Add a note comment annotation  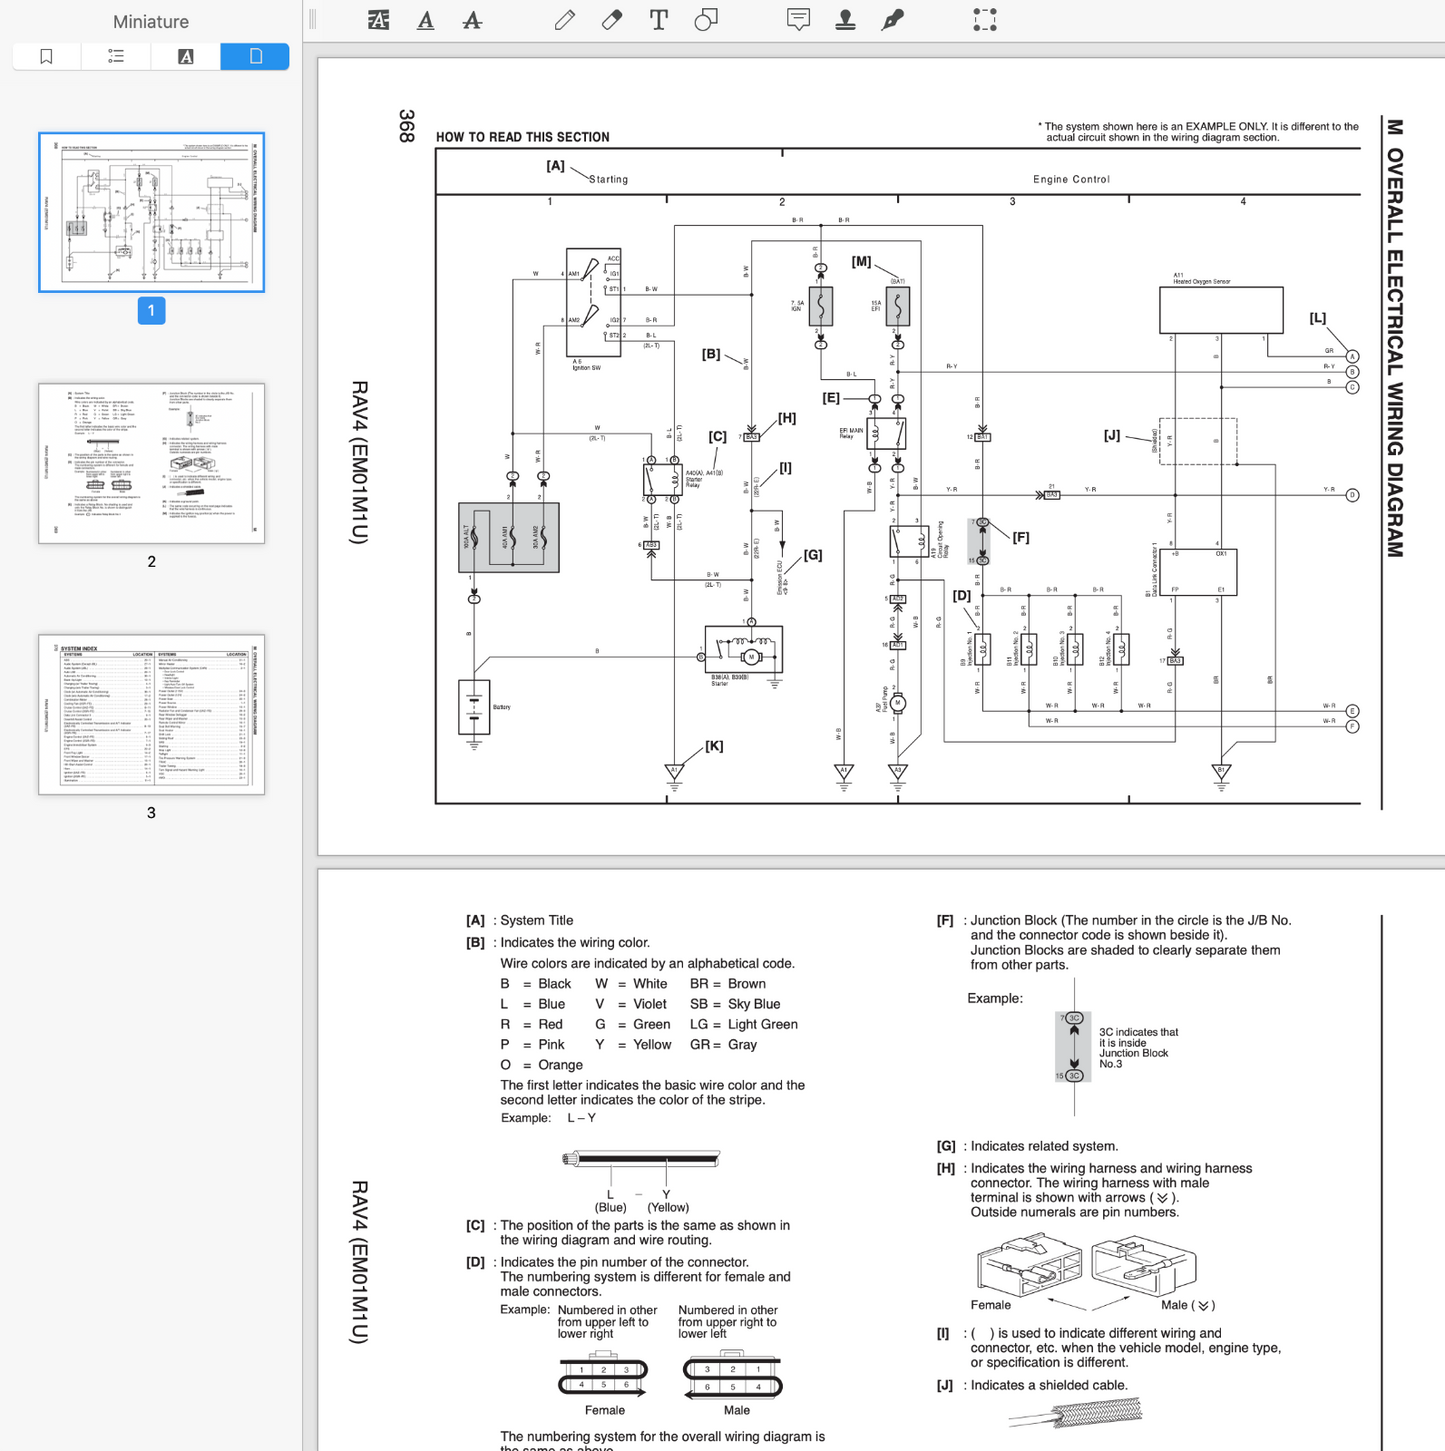[798, 20]
